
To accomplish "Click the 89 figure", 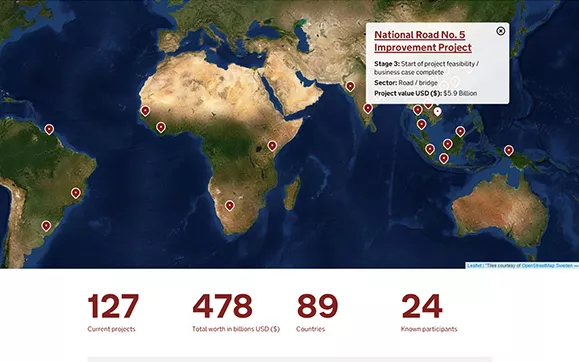I will [318, 306].
